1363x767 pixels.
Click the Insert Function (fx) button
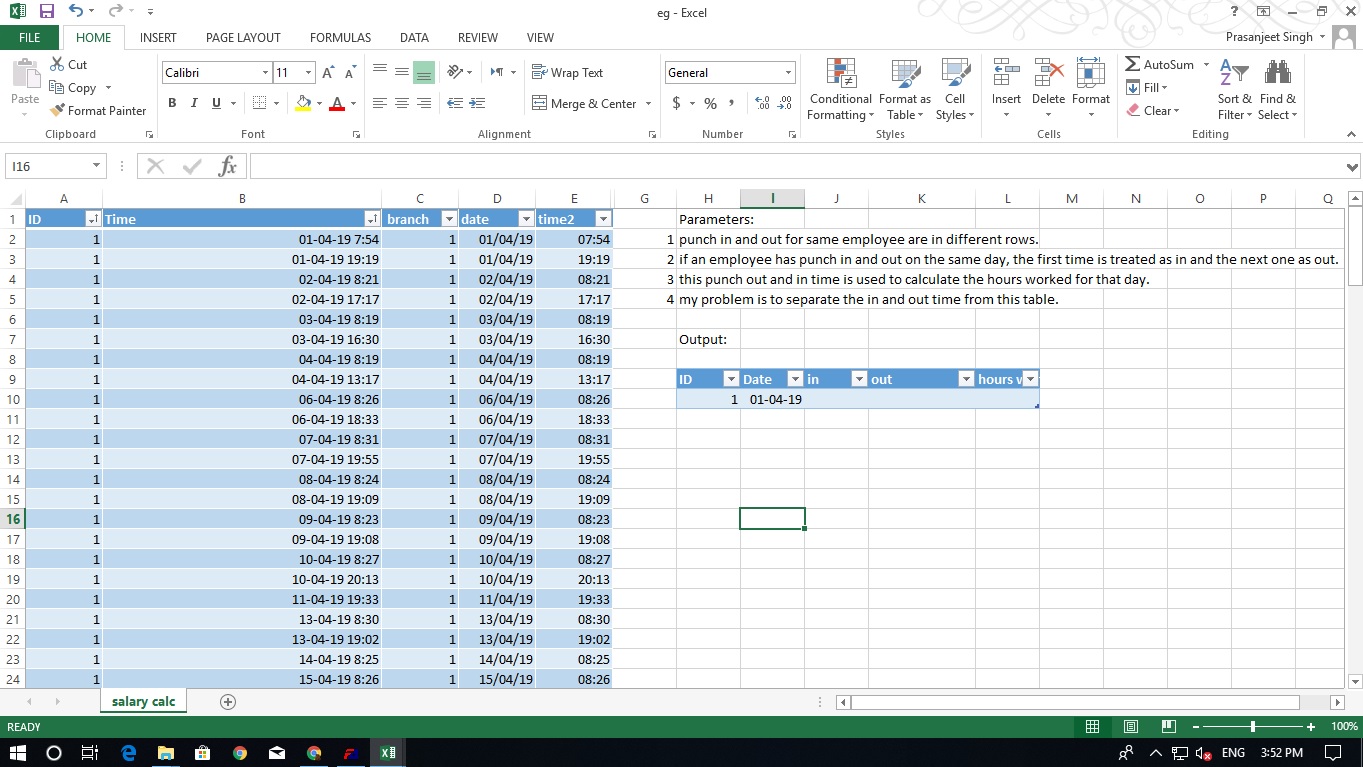tap(227, 165)
